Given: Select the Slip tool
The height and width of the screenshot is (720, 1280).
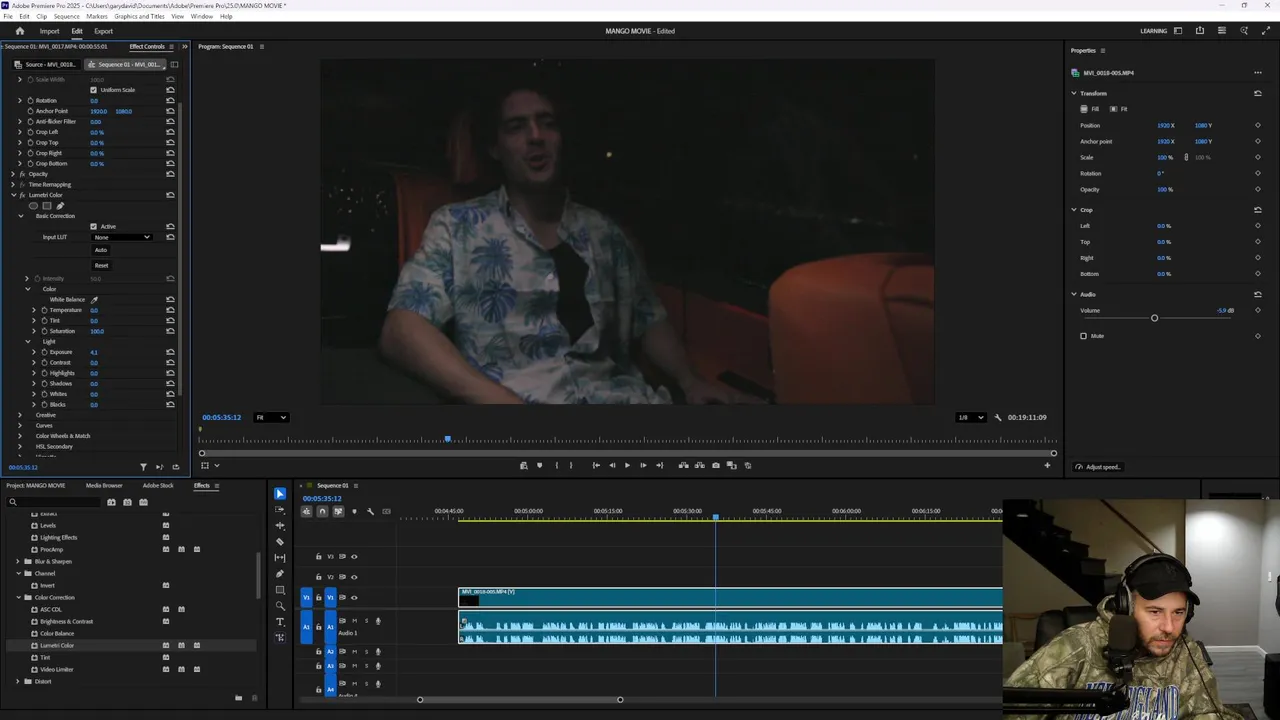Looking at the screenshot, I should [280, 558].
